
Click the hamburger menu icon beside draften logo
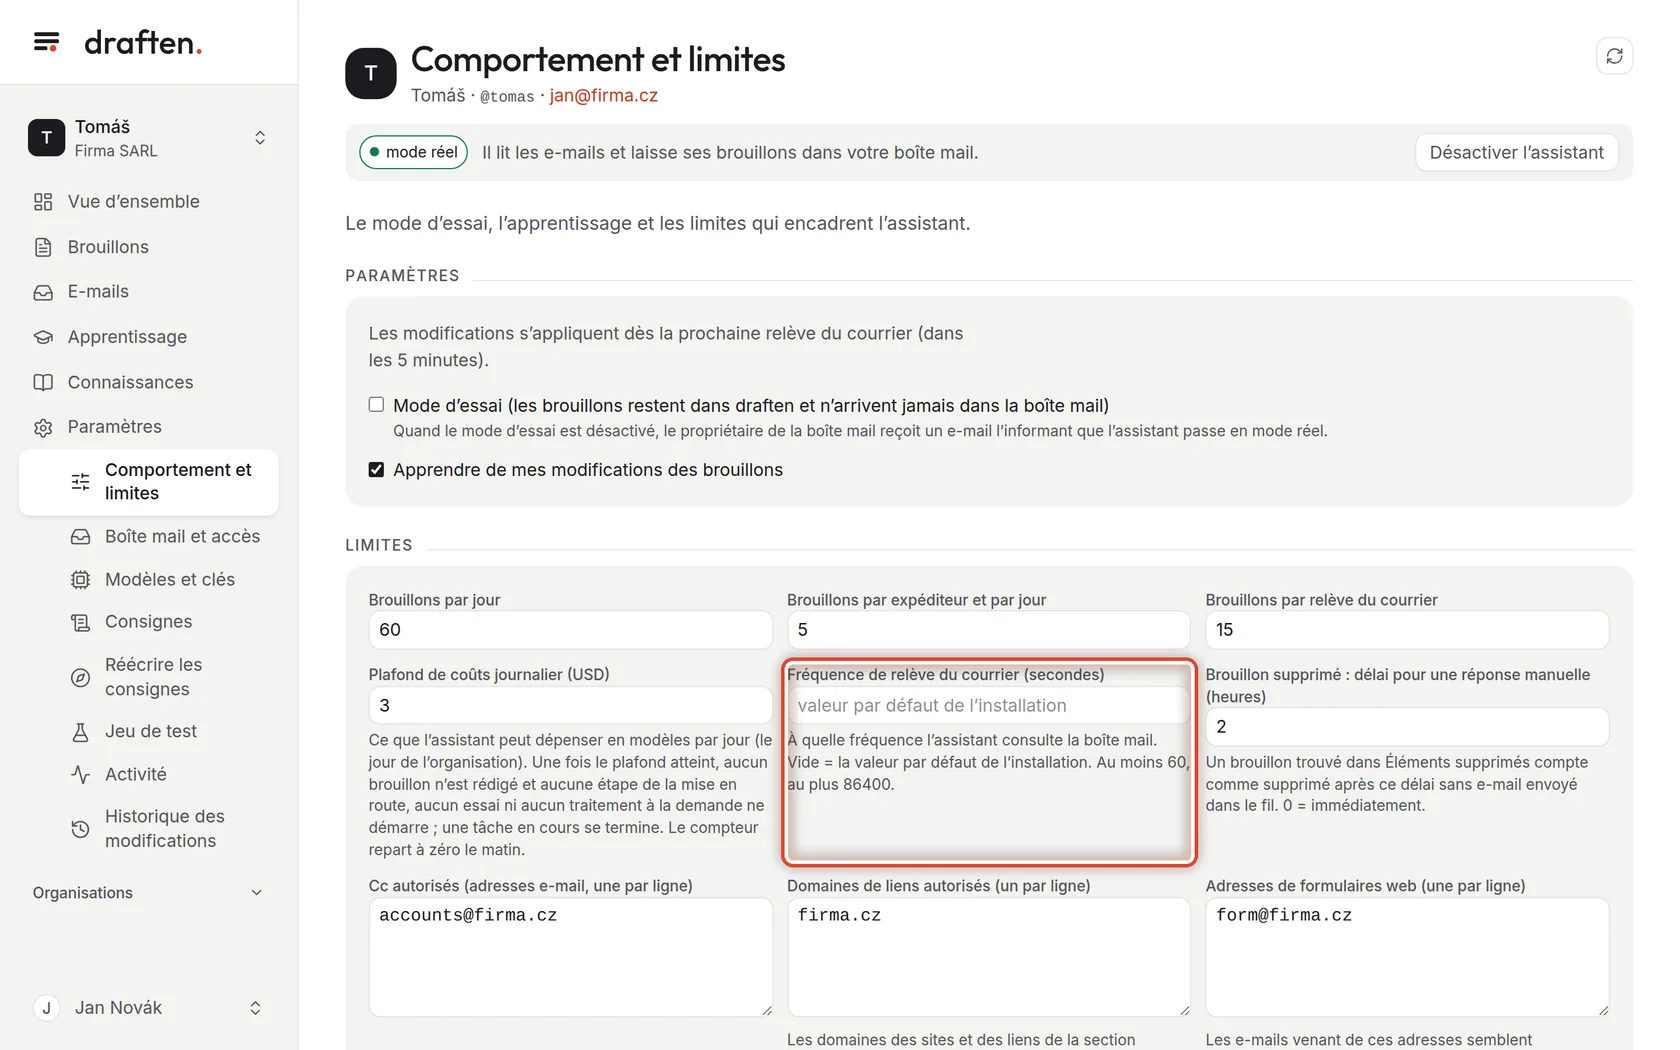click(x=46, y=42)
